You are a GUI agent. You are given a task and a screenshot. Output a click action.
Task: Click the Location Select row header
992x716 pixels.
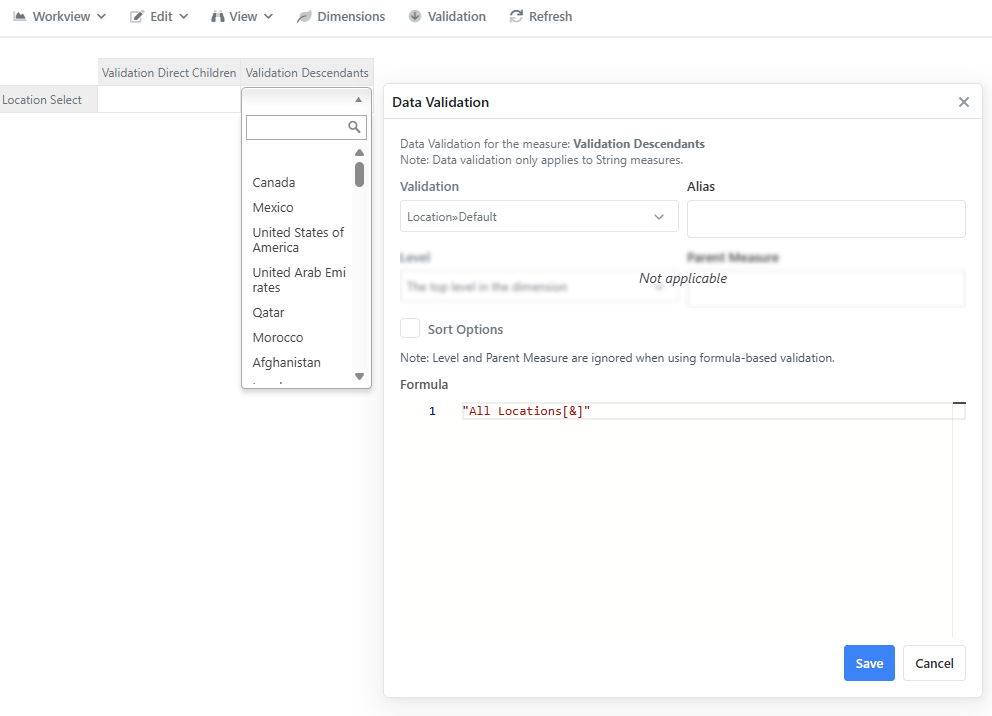pos(49,100)
